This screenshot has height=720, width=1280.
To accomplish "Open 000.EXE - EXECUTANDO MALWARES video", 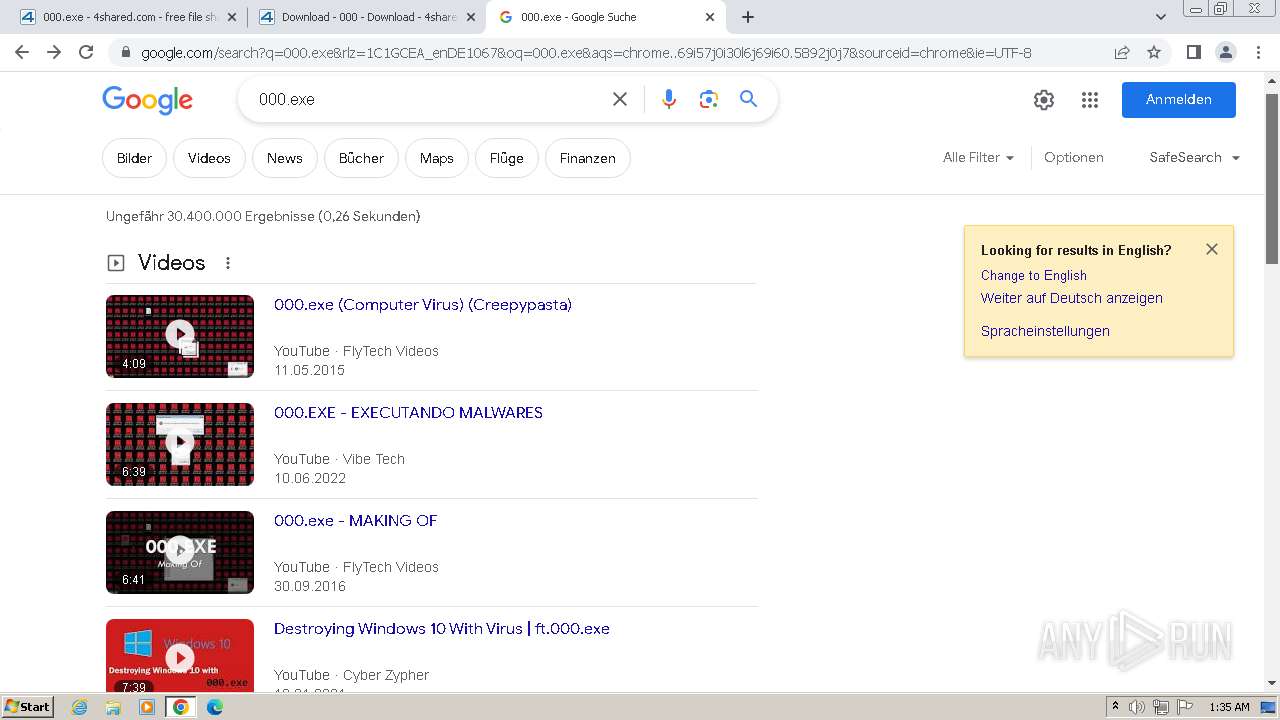I will (x=408, y=413).
